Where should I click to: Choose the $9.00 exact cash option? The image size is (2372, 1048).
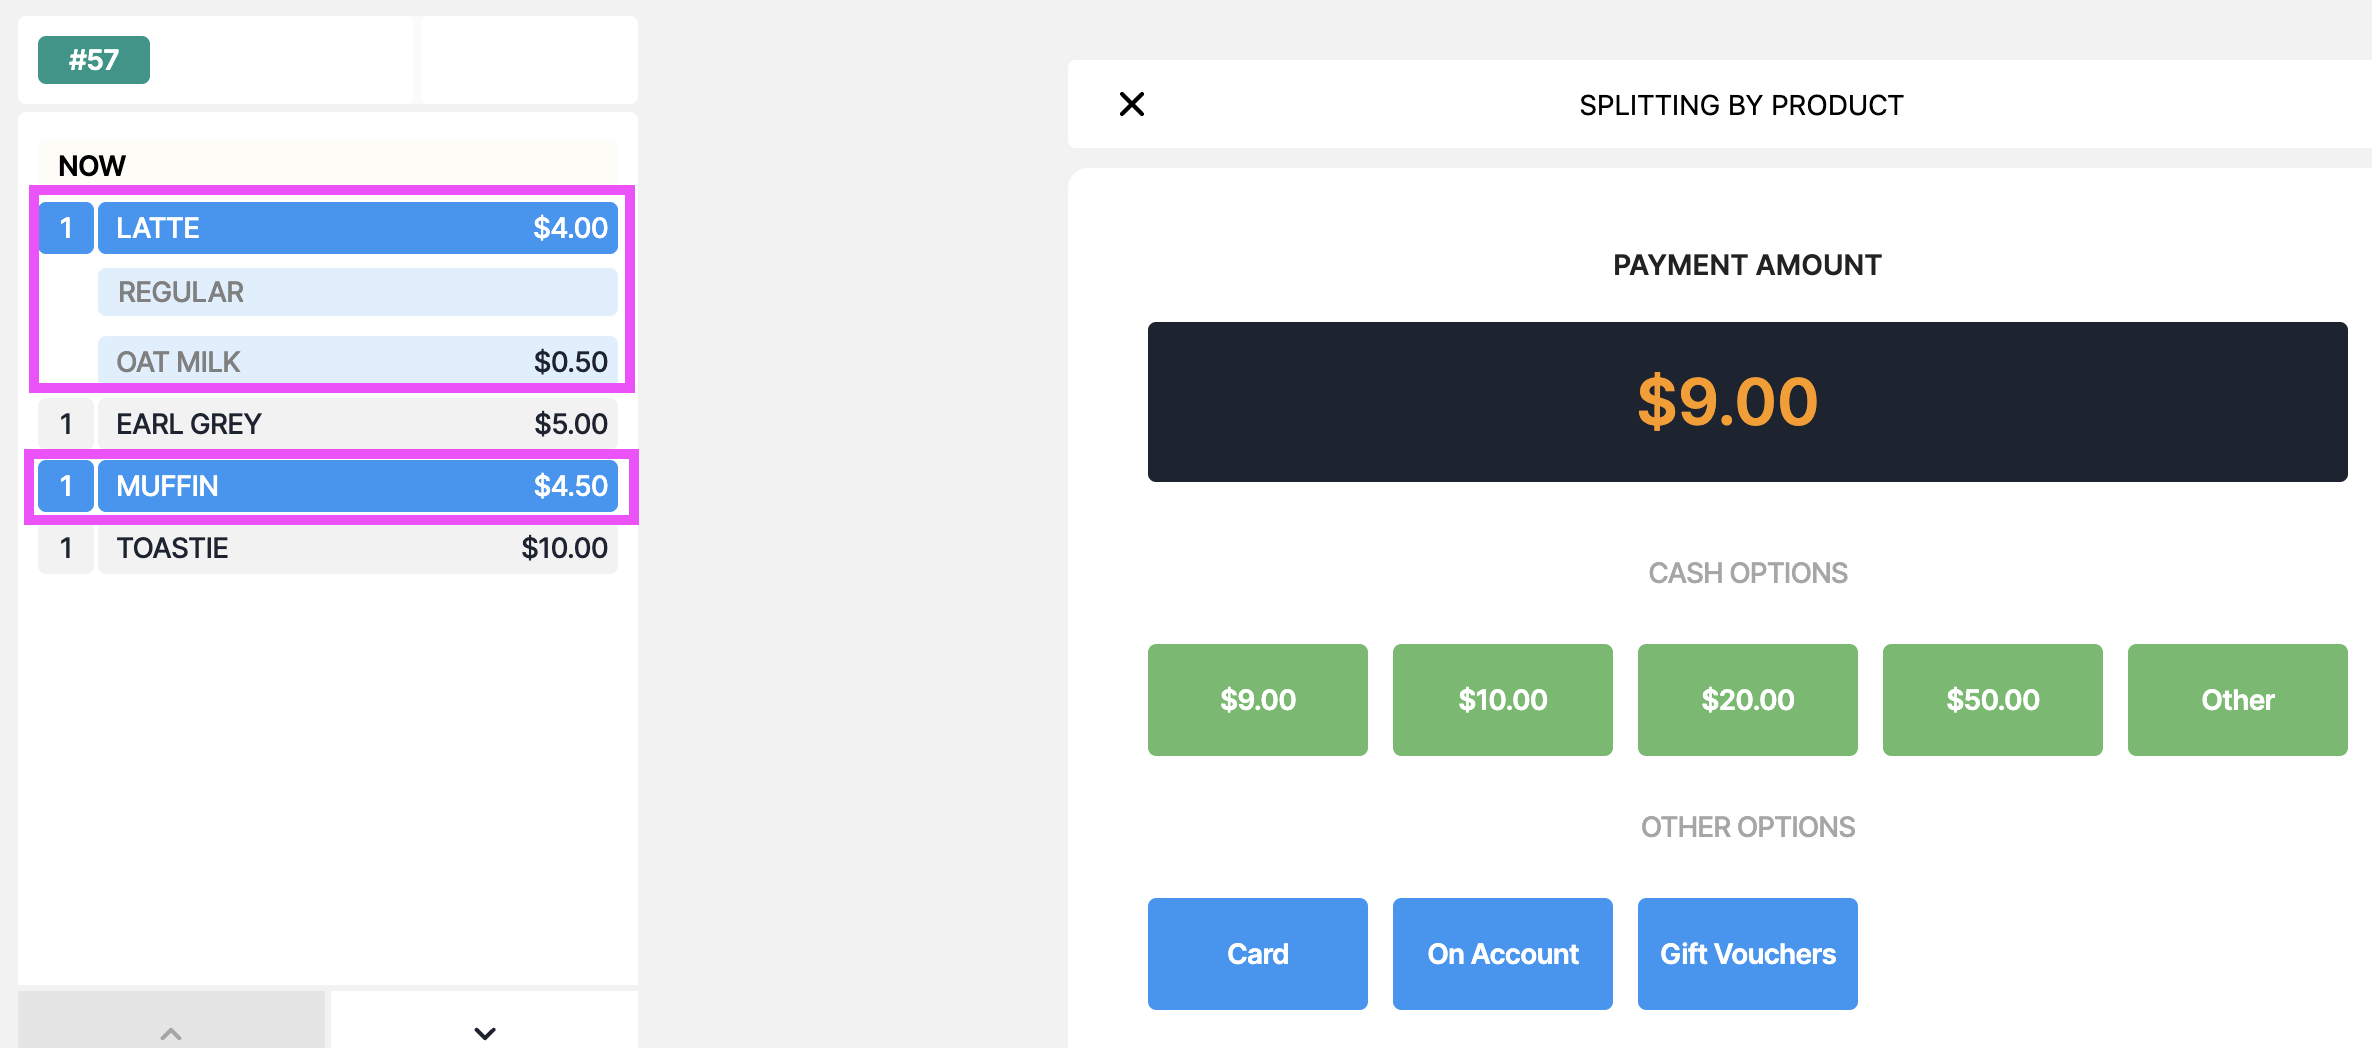[1258, 700]
